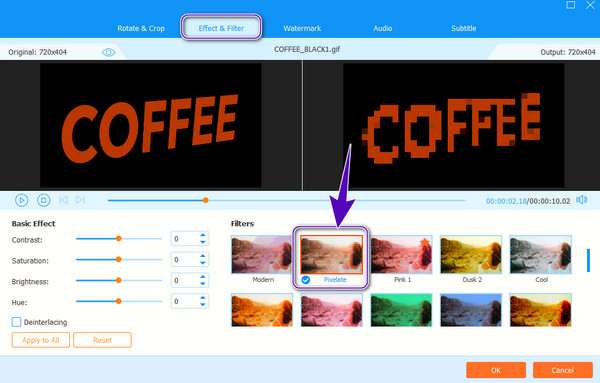Viewport: 600px width, 383px height.
Task: Skip to next frame icon
Action: point(80,200)
